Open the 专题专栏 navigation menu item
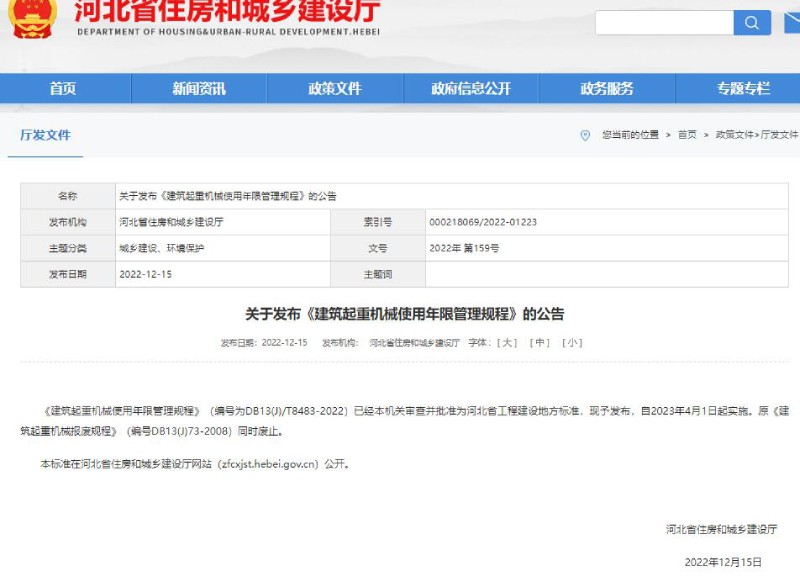The image size is (800, 582). click(x=743, y=89)
